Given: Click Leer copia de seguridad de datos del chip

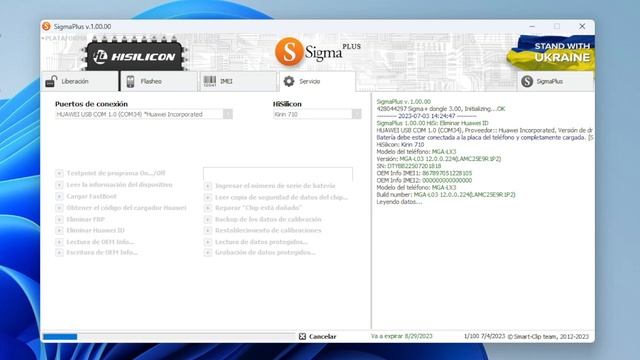Looking at the screenshot, I should coord(276,197).
